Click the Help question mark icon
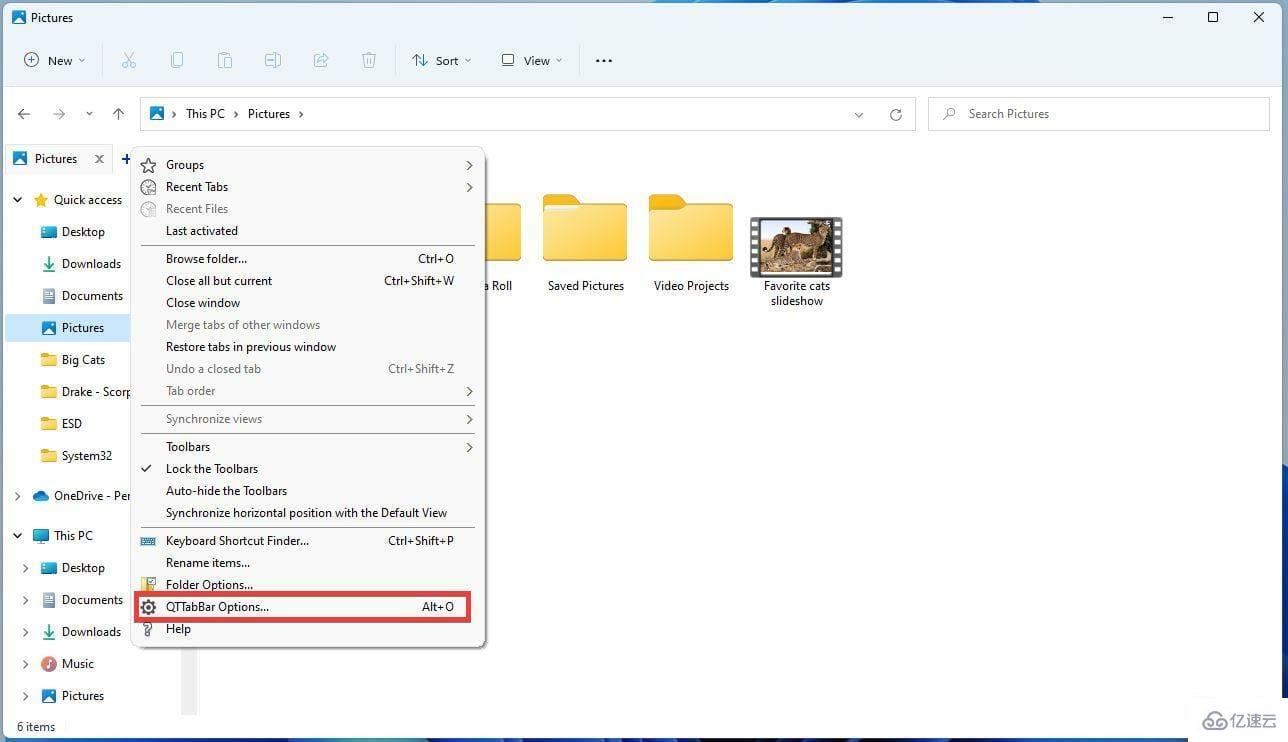The image size is (1288, 742). [148, 629]
